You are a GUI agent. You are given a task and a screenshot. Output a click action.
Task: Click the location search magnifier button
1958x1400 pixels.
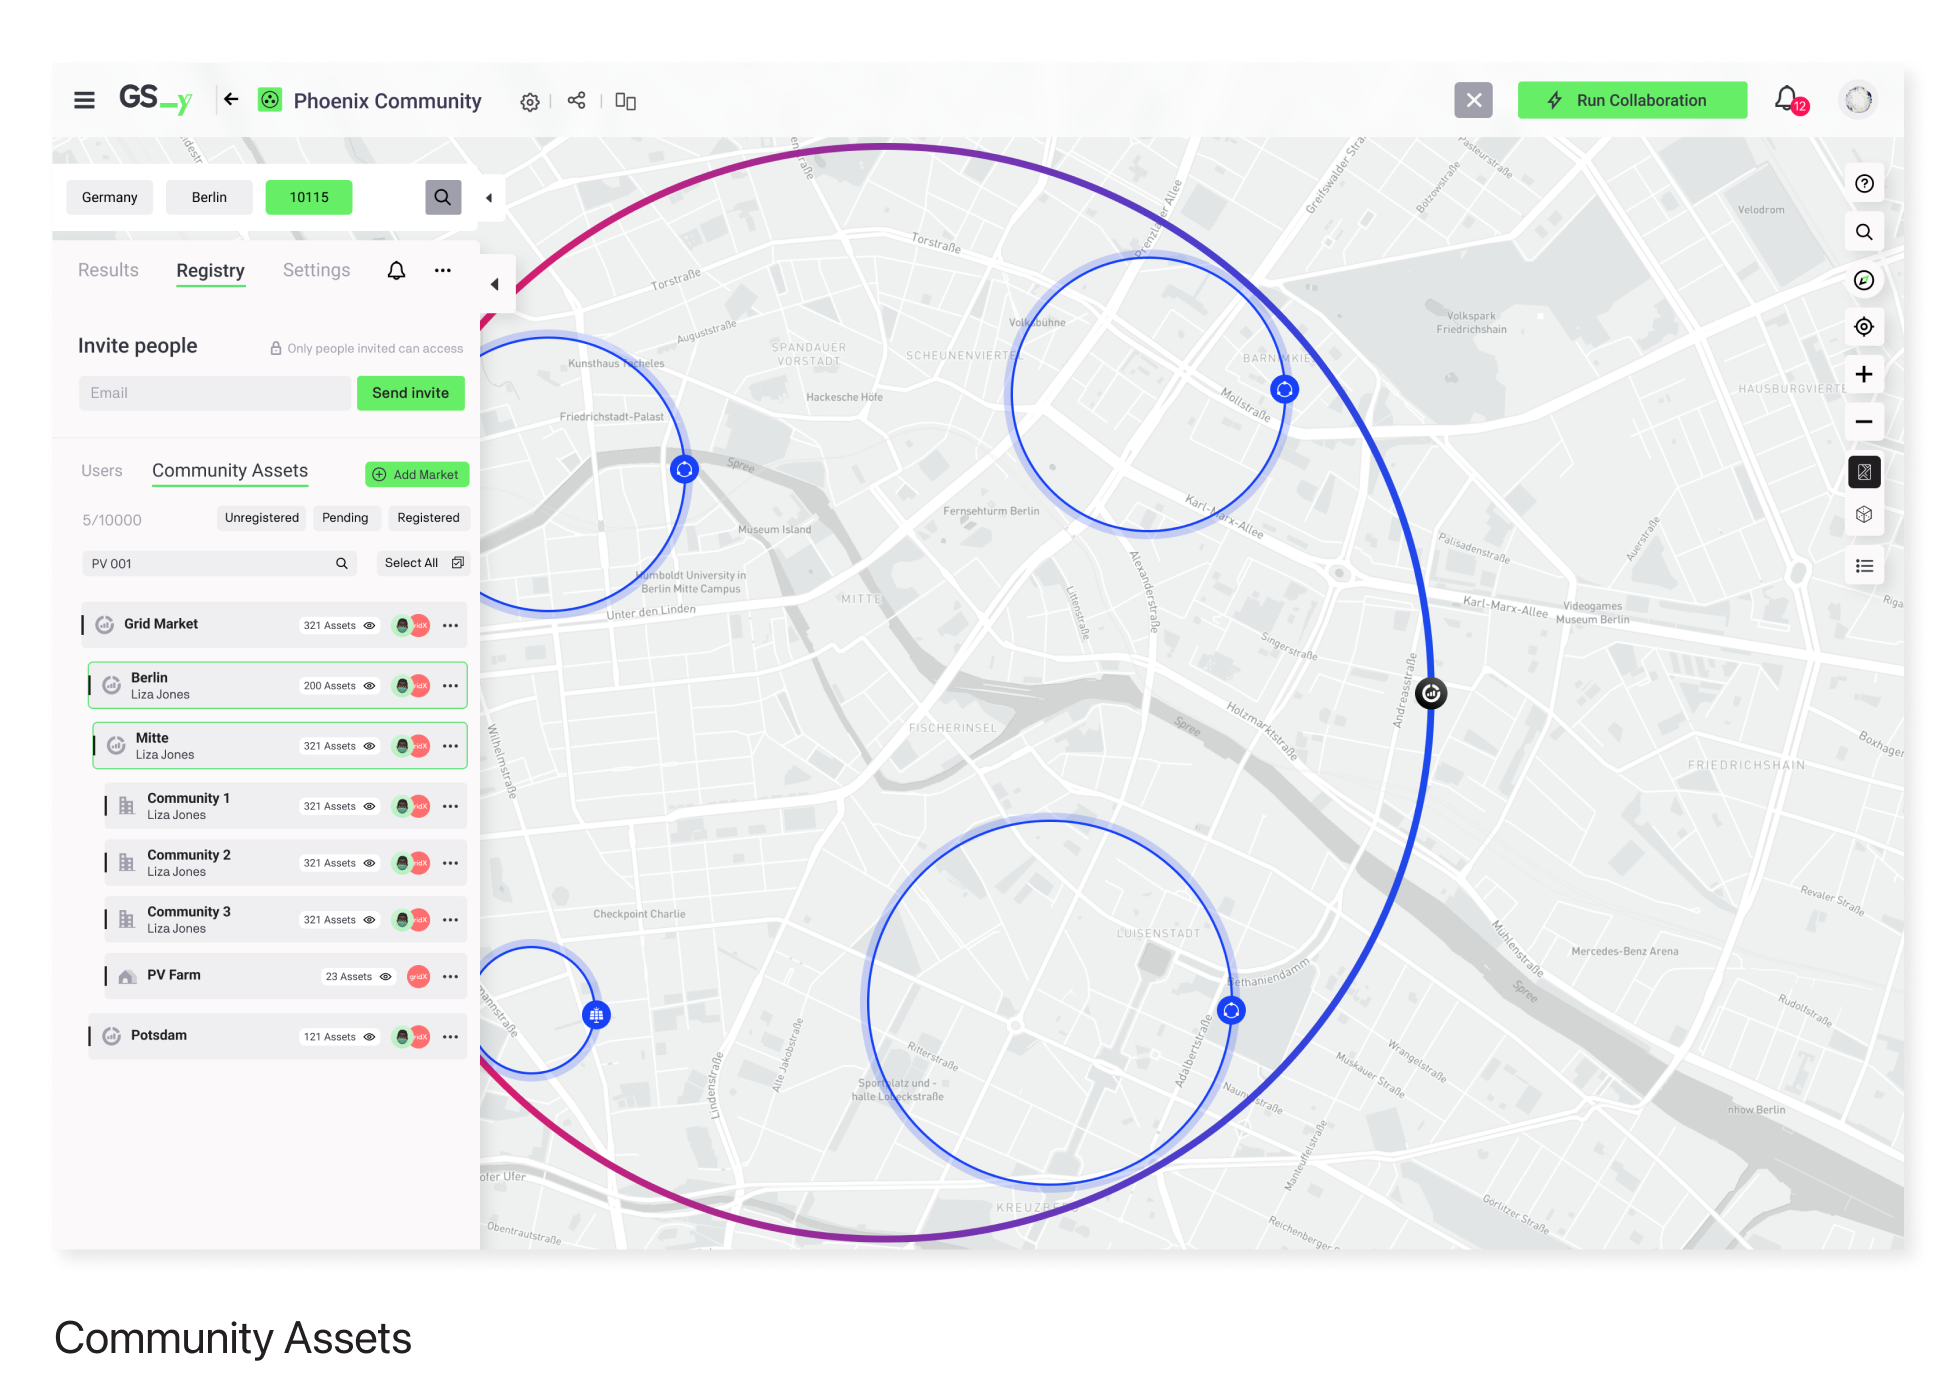[443, 197]
